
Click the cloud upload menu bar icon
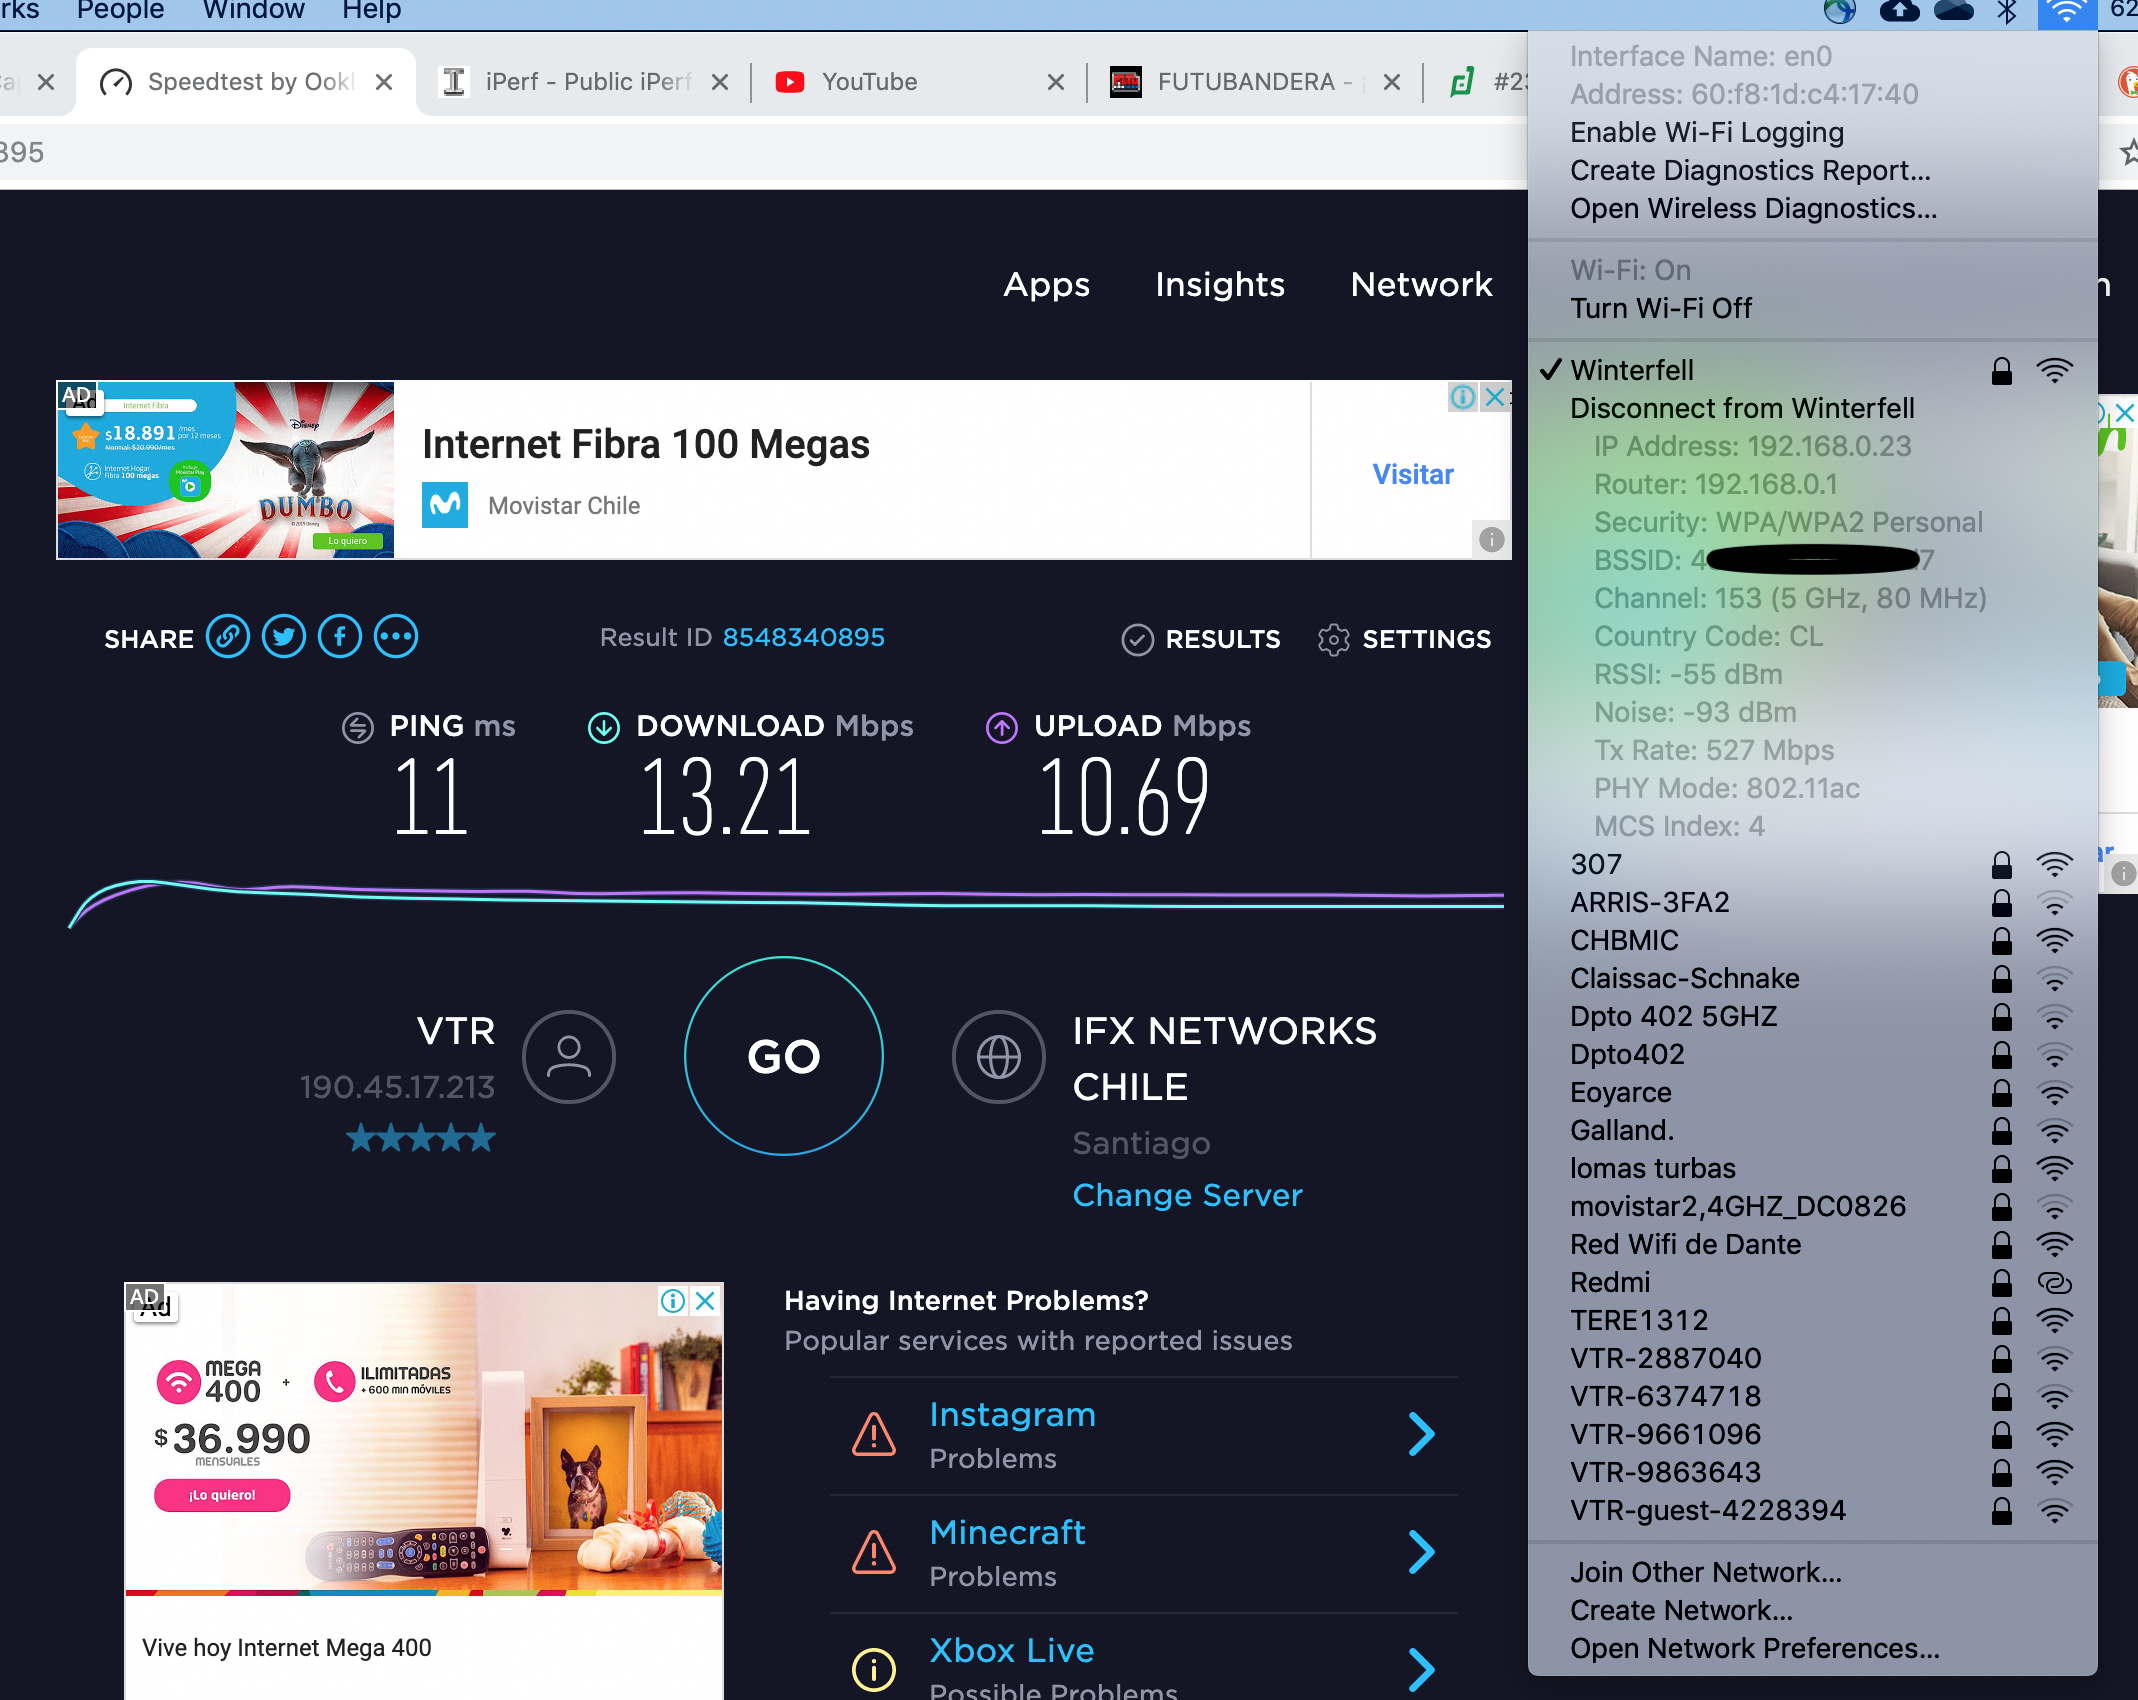tap(1899, 11)
